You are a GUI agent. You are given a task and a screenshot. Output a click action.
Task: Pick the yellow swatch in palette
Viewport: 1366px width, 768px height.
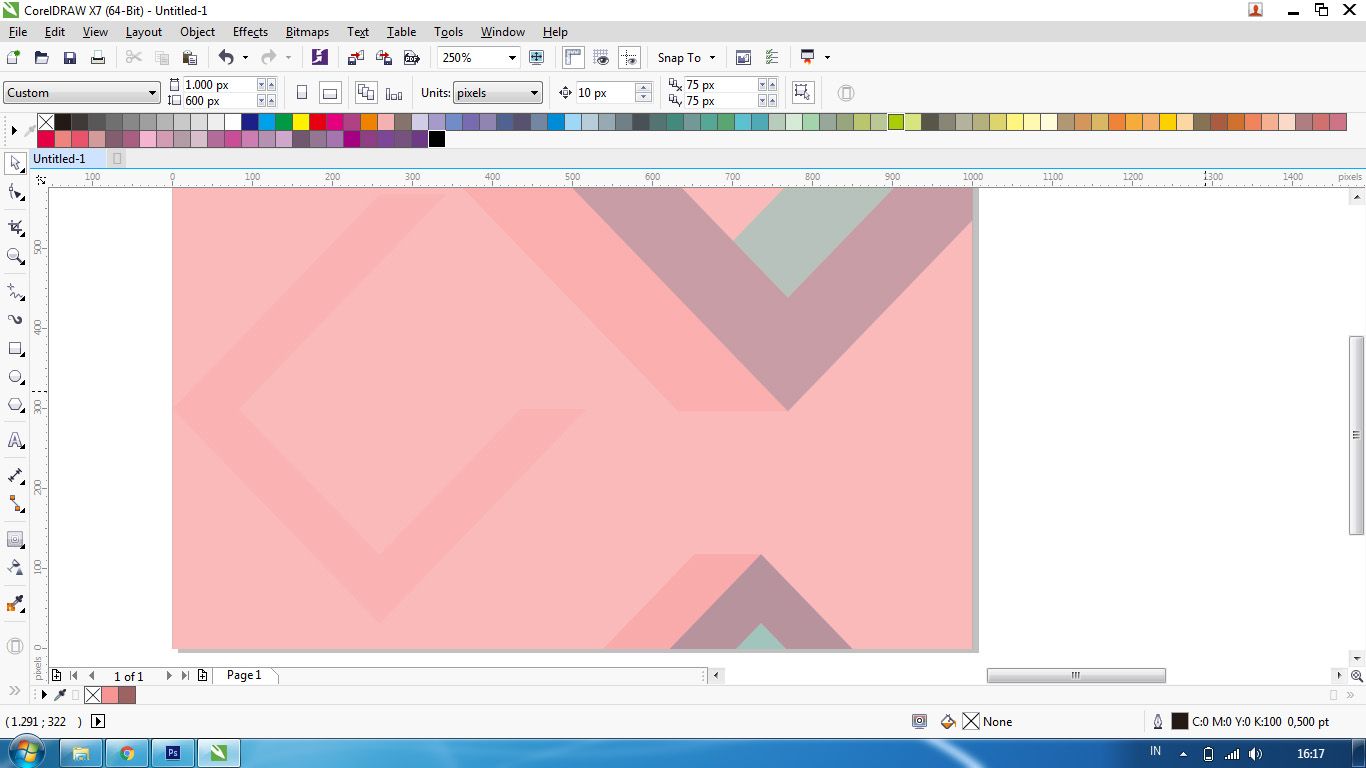pyautogui.click(x=301, y=122)
